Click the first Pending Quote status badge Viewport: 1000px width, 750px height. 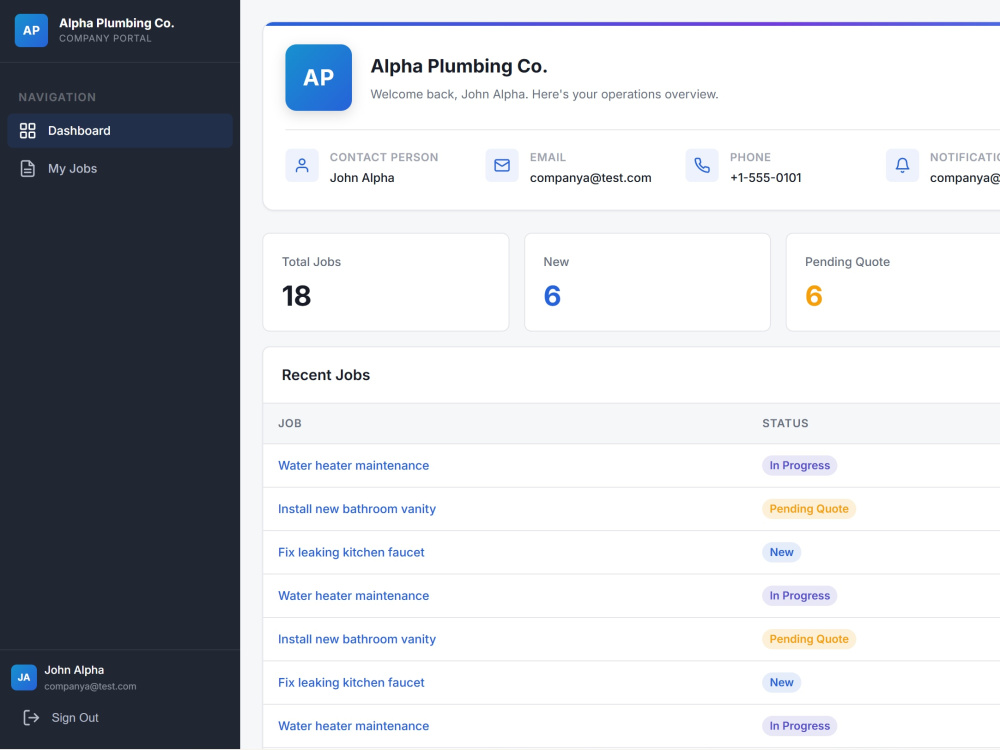(809, 509)
